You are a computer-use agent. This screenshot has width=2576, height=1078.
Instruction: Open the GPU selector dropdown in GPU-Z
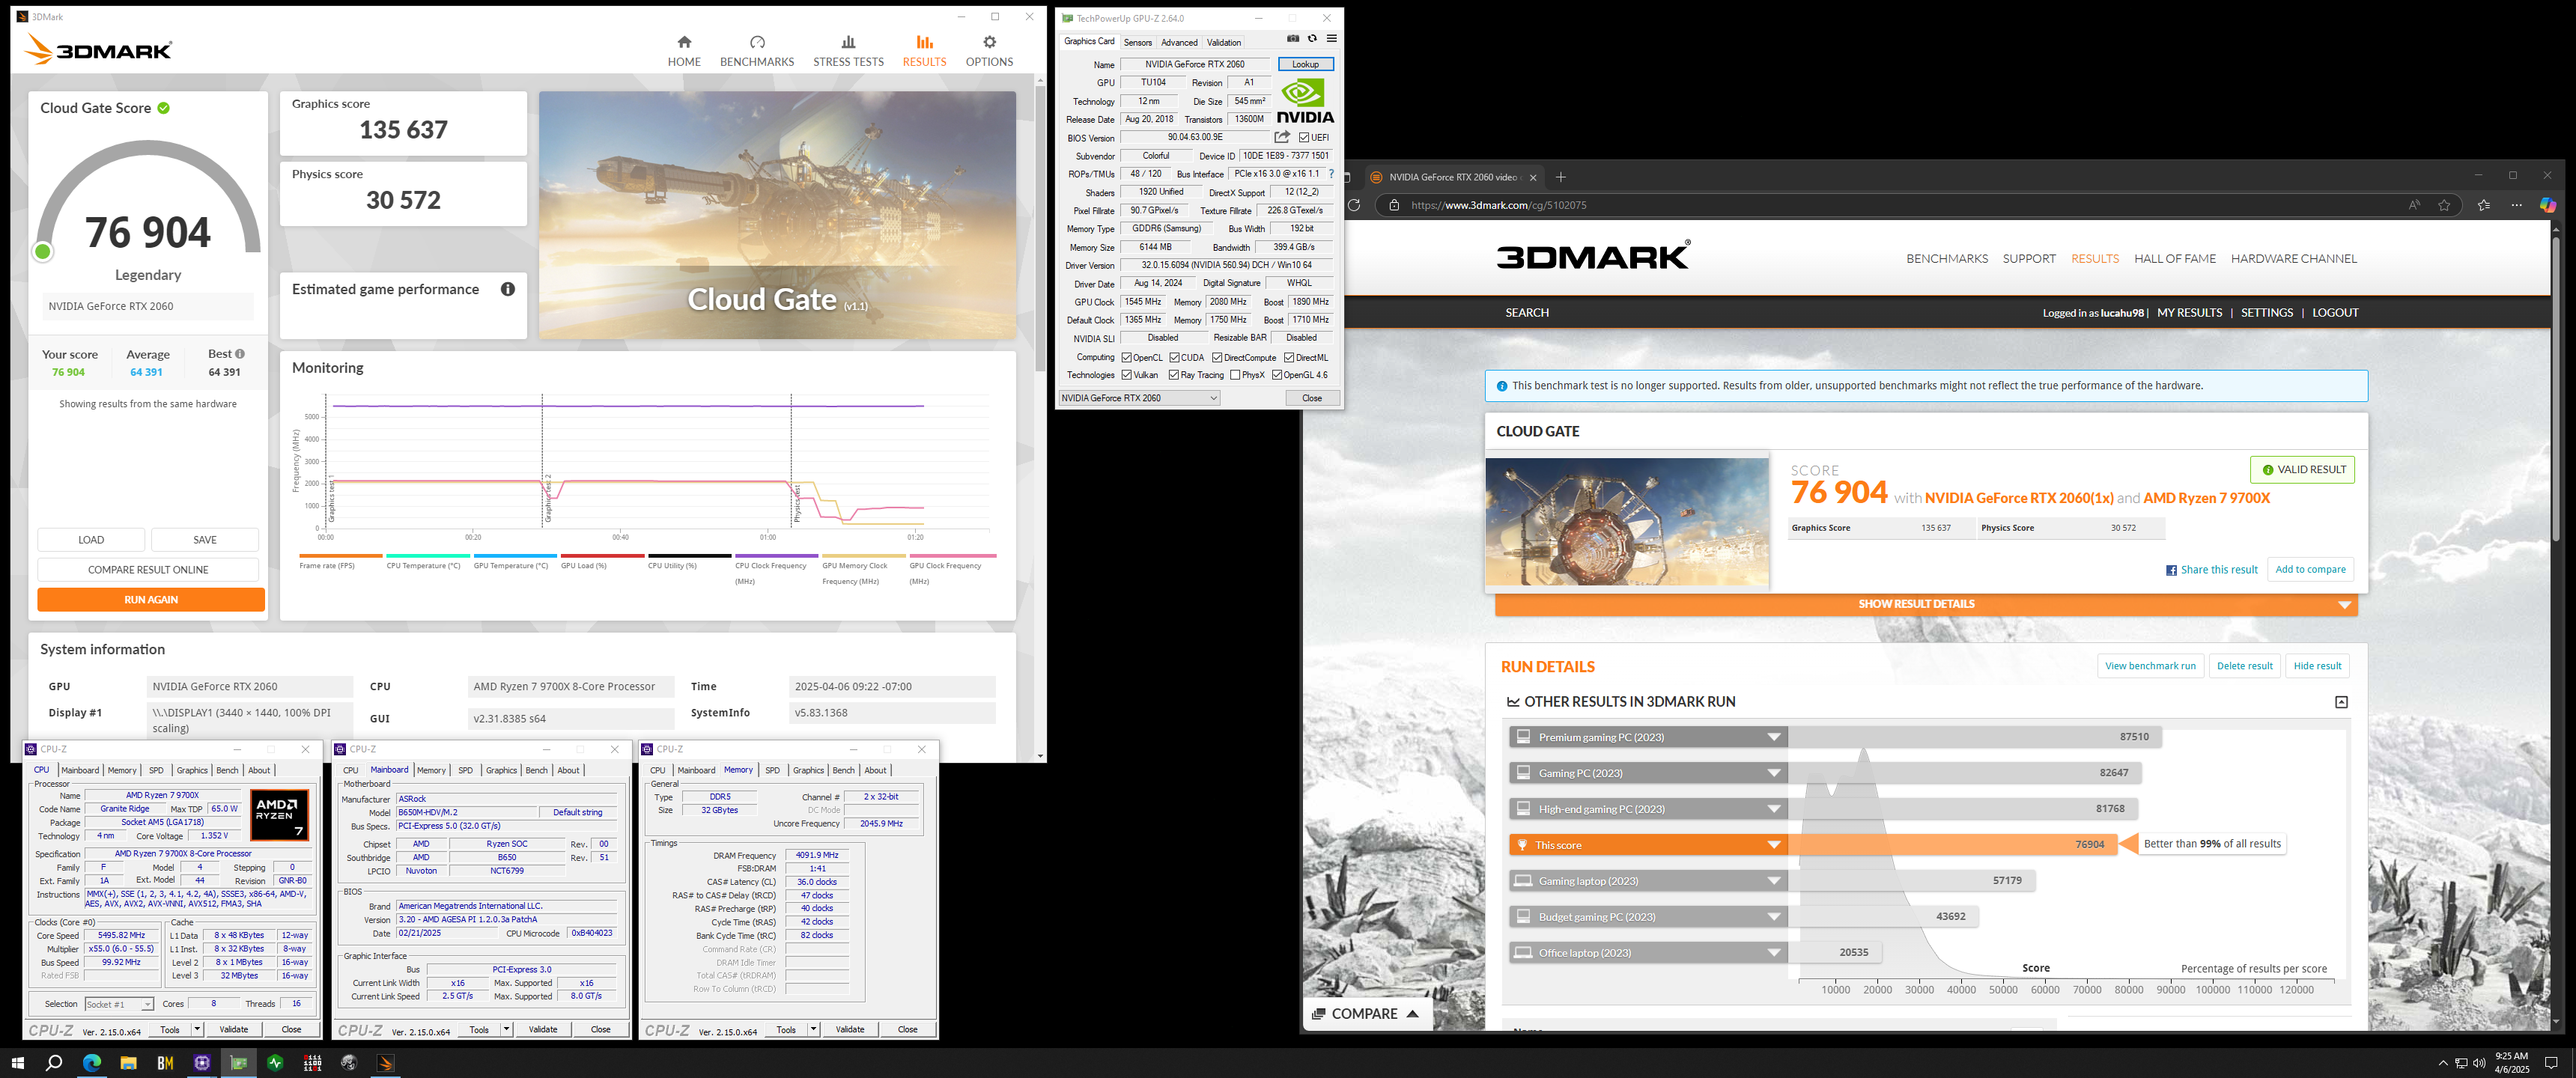(1139, 398)
